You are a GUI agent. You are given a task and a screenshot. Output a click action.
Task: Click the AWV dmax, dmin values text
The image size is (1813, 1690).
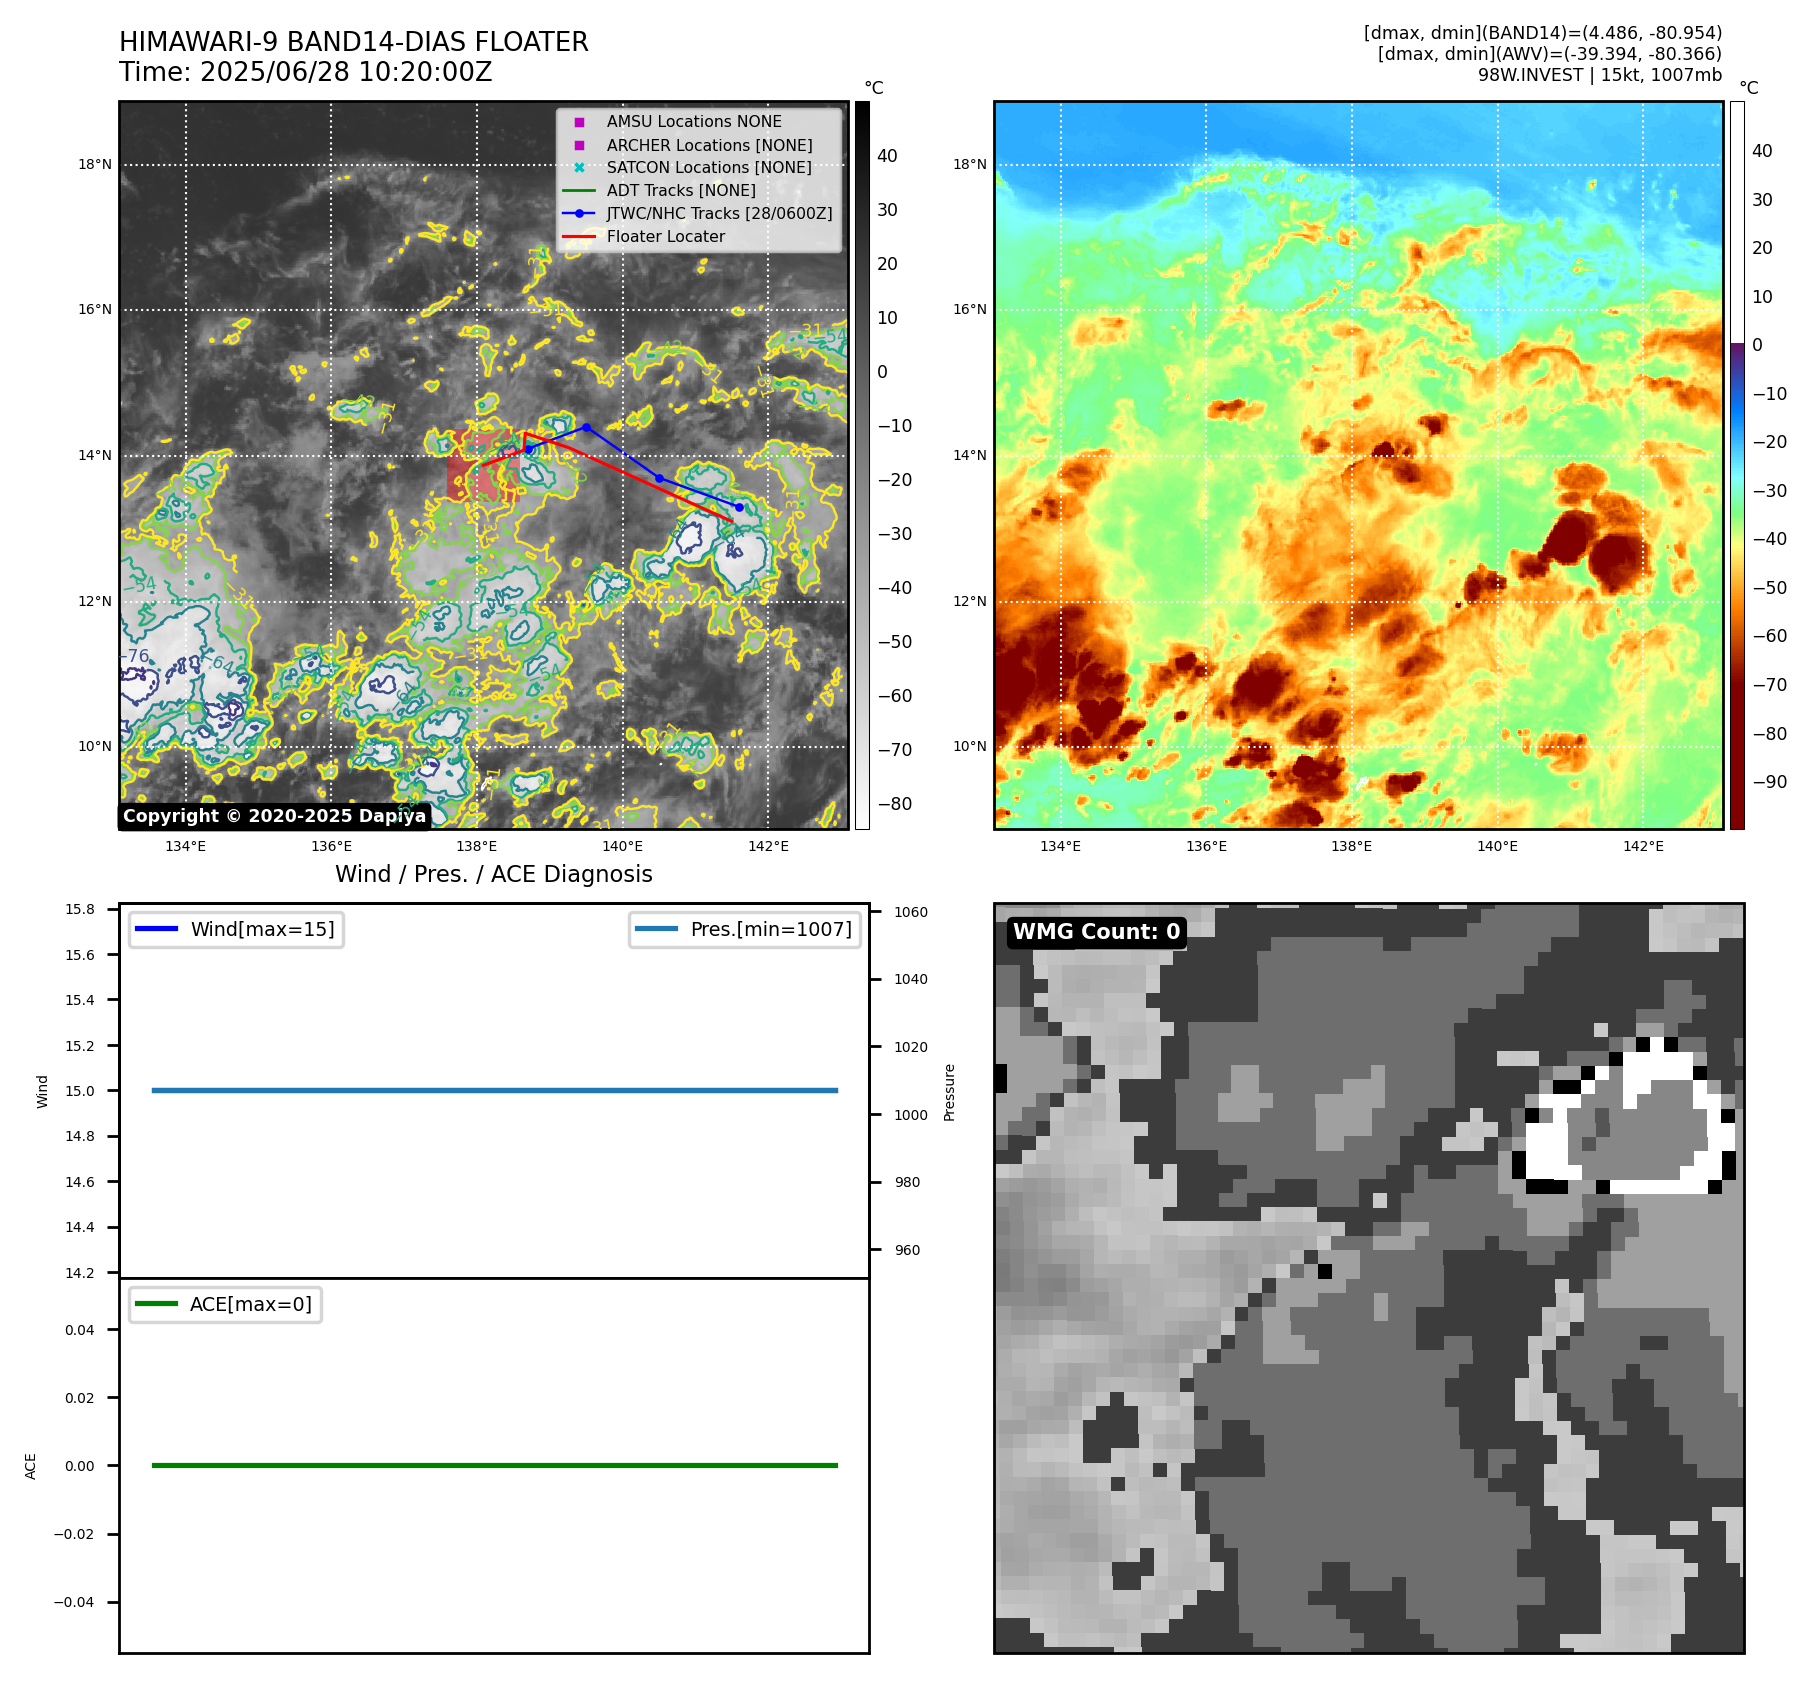pos(1550,54)
